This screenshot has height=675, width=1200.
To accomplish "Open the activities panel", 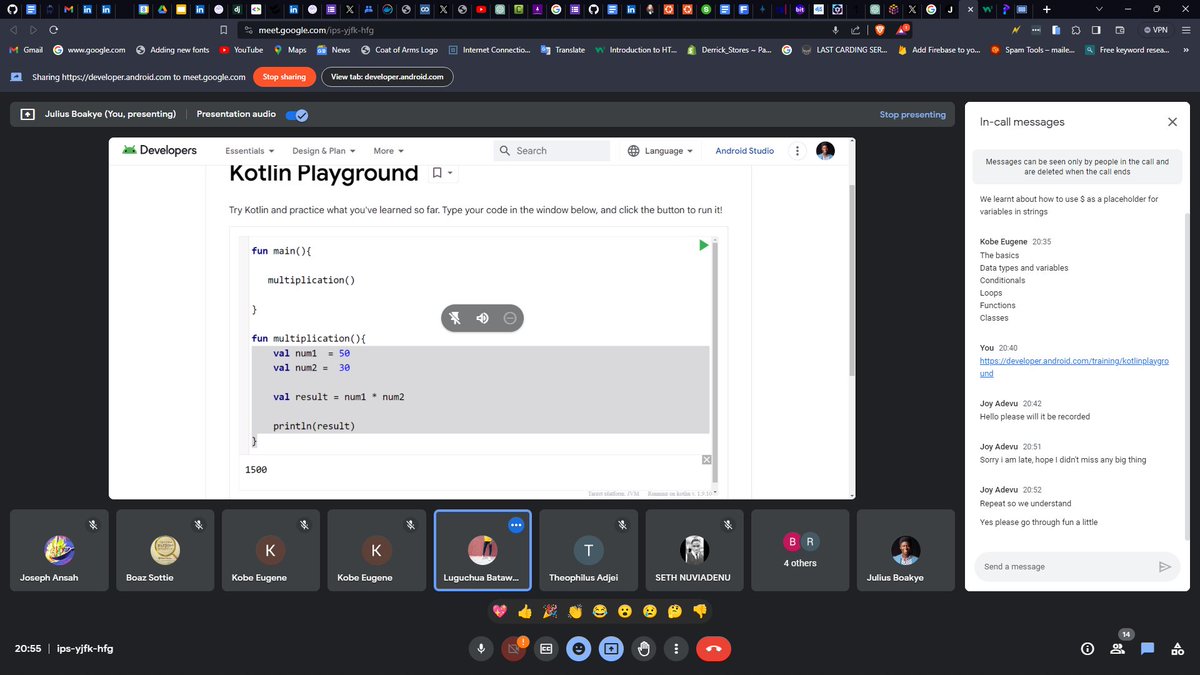I will pyautogui.click(x=1176, y=649).
